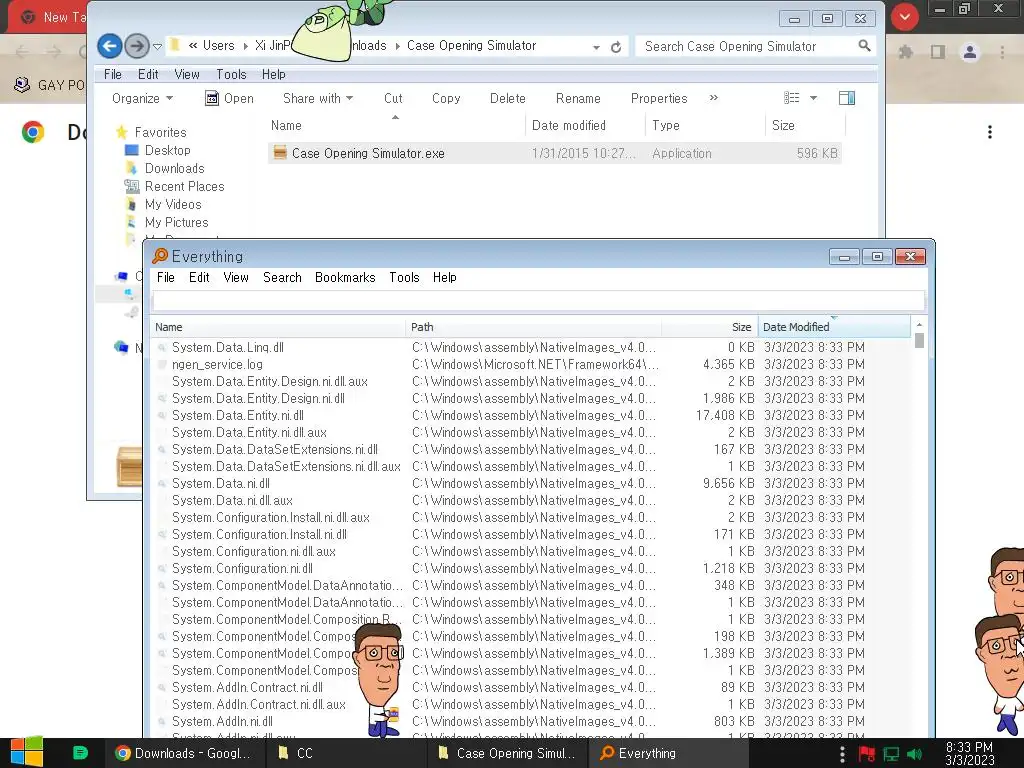
Task: Click green app icon on taskbar
Action: click(80, 753)
